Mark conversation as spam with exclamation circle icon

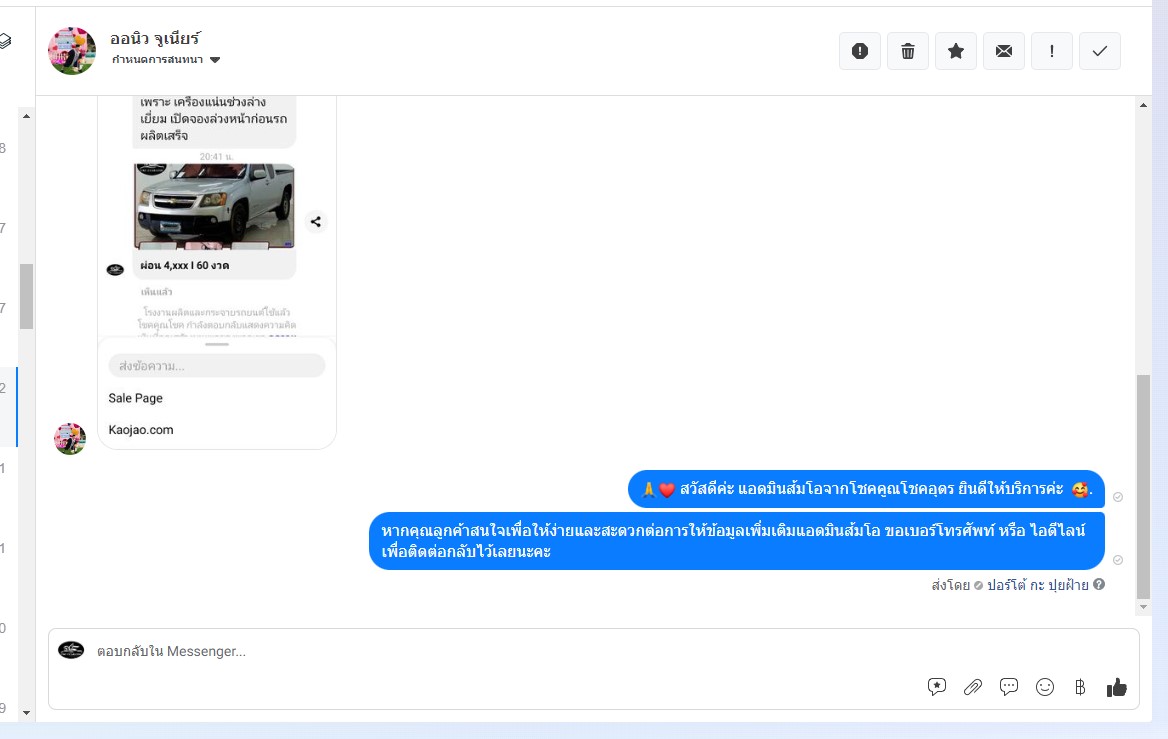point(860,51)
